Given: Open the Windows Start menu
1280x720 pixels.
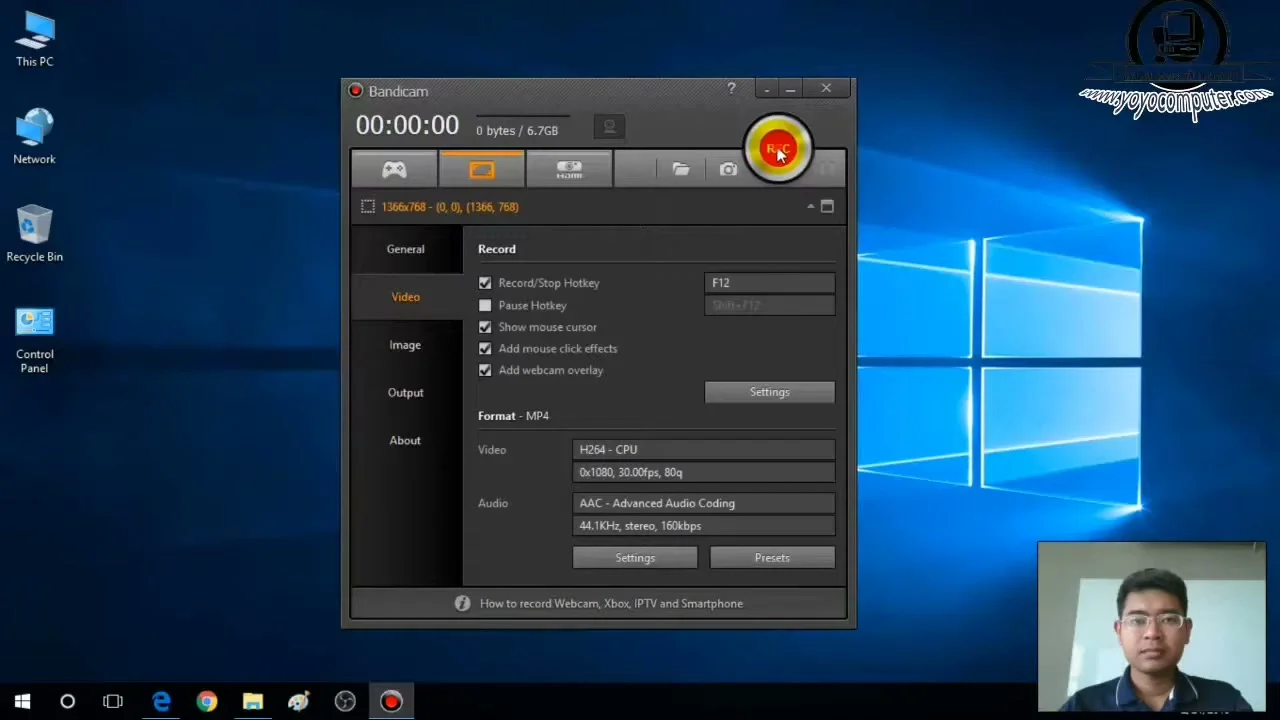Looking at the screenshot, I should [22, 701].
